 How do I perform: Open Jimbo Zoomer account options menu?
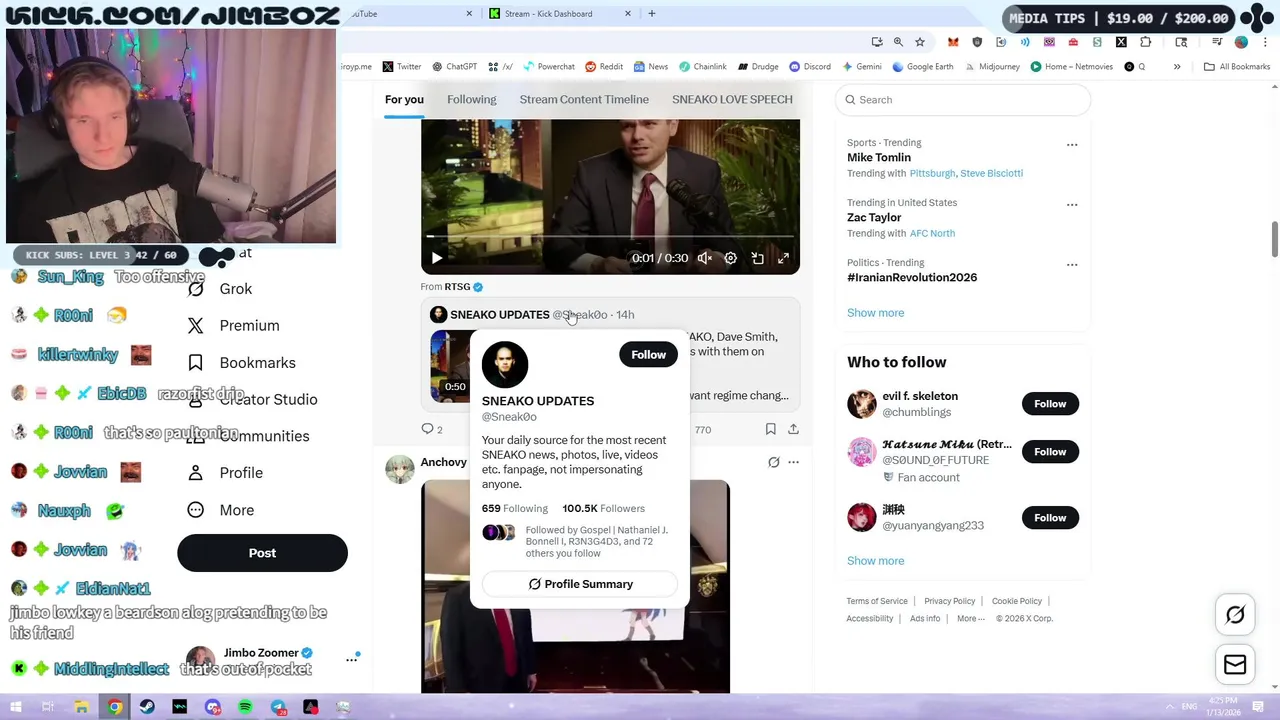pos(352,659)
